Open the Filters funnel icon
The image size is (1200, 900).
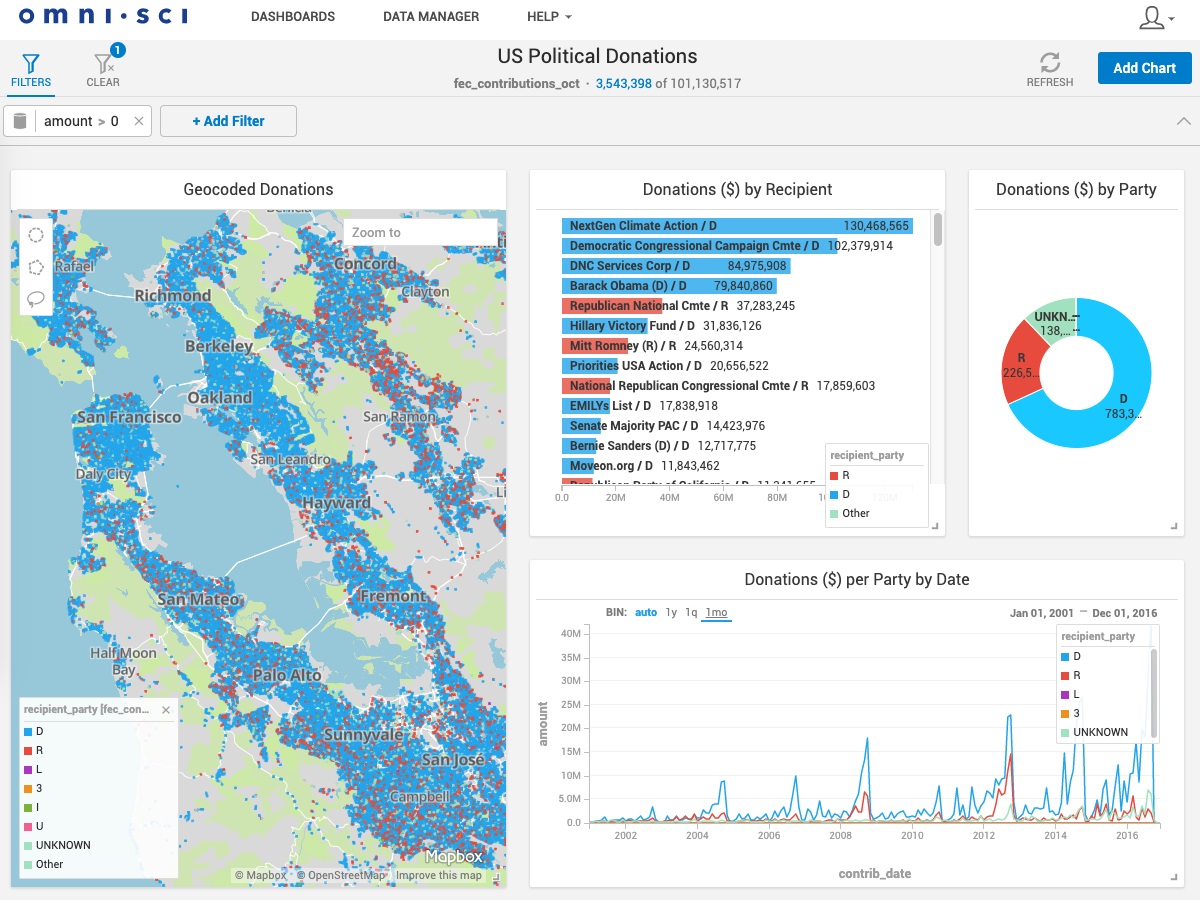tap(31, 70)
